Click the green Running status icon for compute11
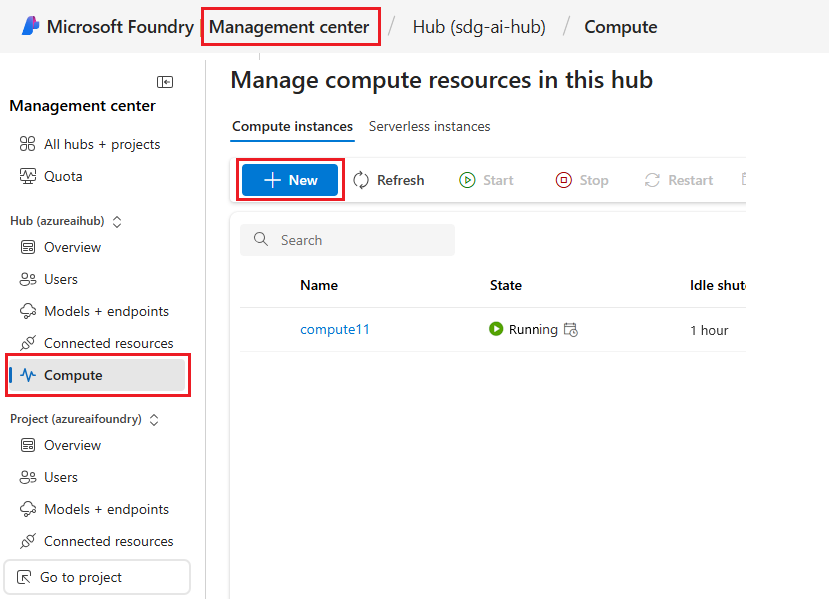Screen dimensions: 829x599 (496, 329)
